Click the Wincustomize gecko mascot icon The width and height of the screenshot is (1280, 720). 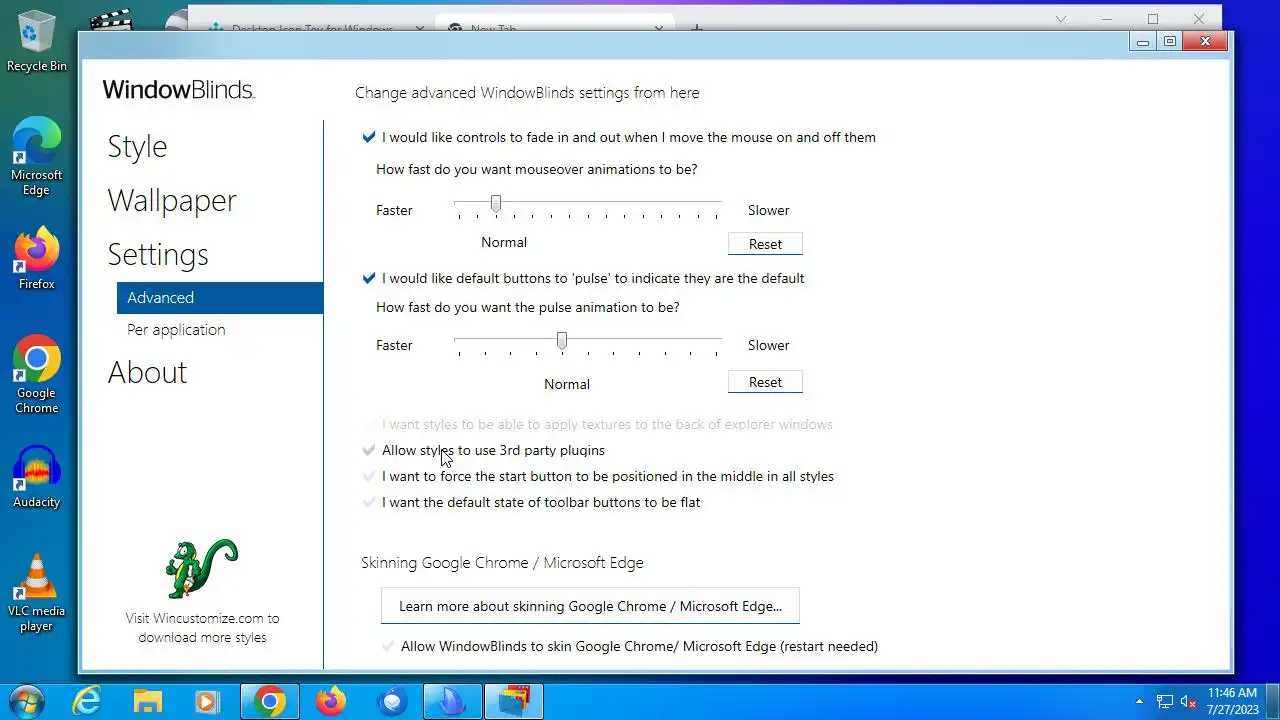pyautogui.click(x=201, y=568)
